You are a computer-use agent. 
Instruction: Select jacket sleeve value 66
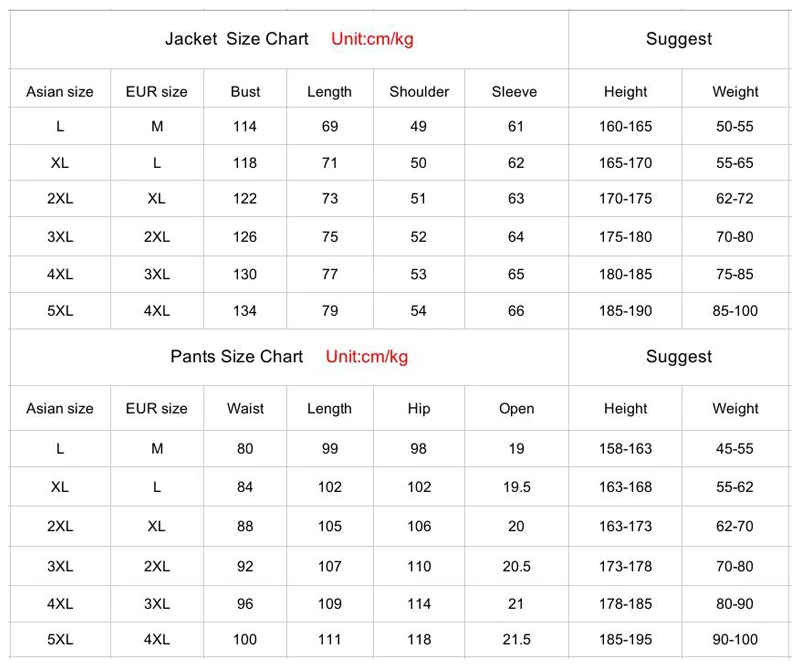(x=516, y=311)
